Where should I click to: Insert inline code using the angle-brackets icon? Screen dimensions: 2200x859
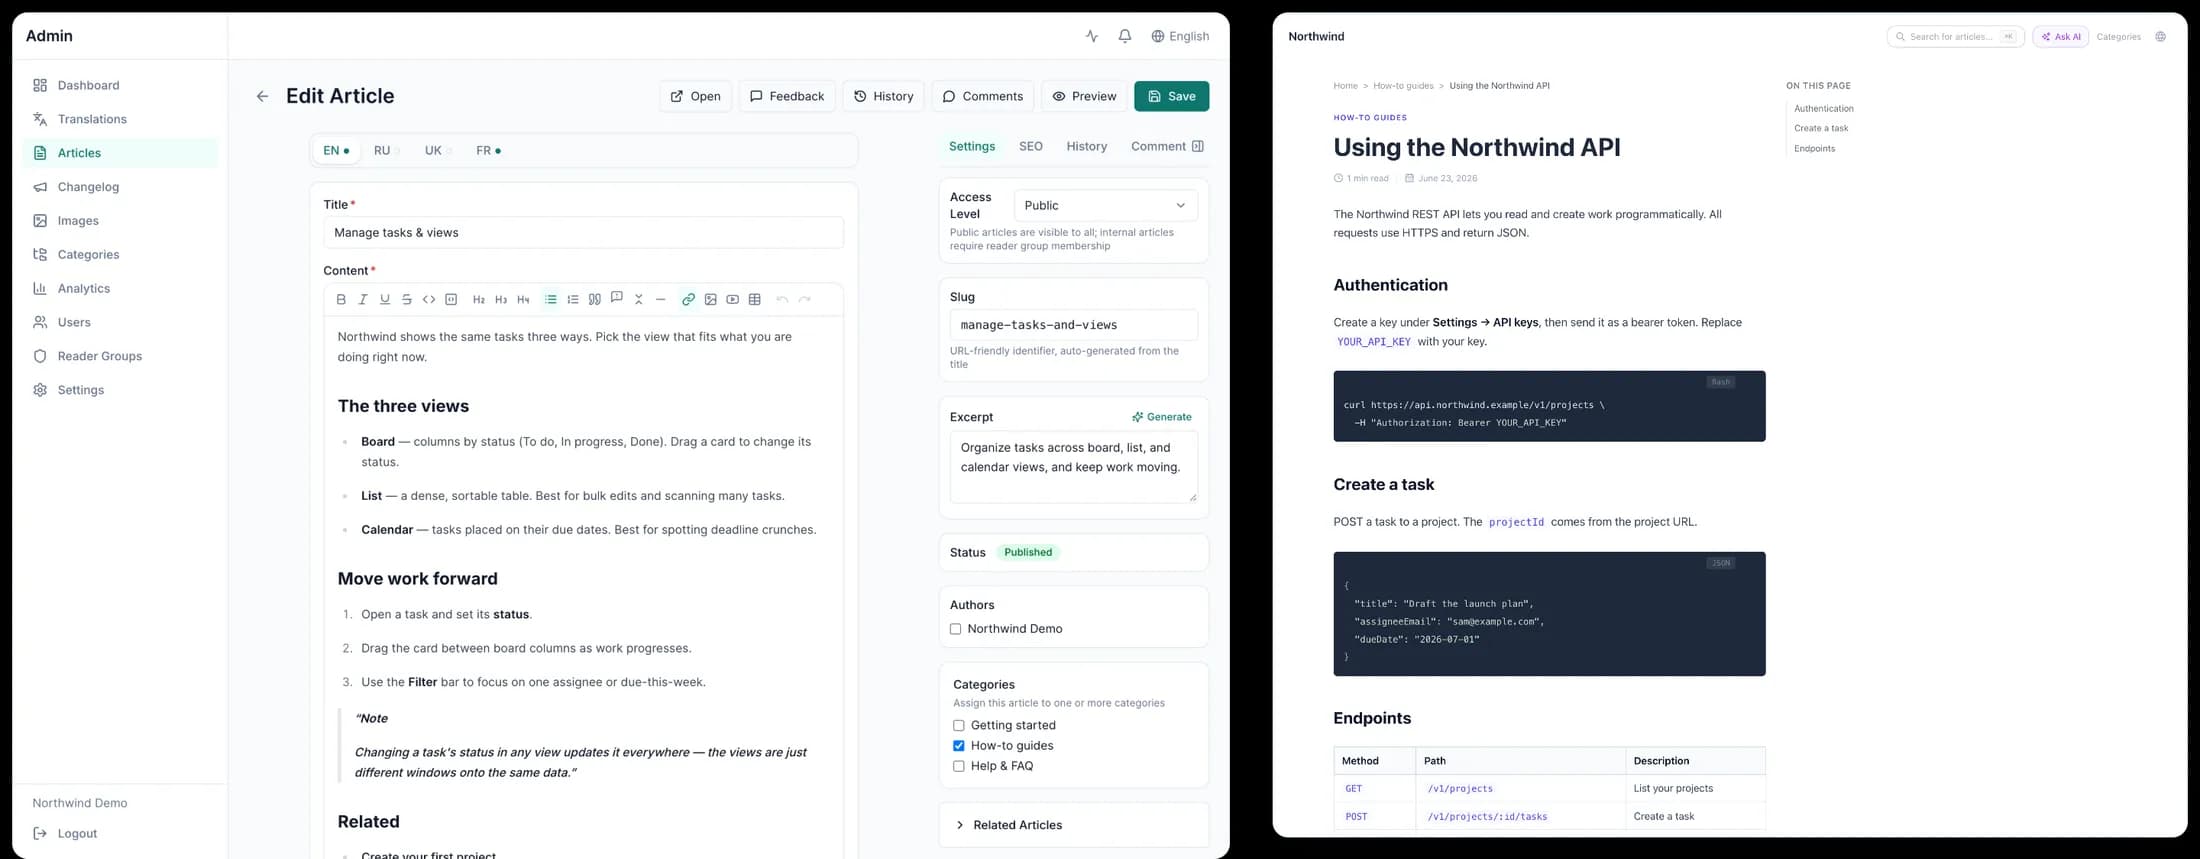click(x=429, y=299)
